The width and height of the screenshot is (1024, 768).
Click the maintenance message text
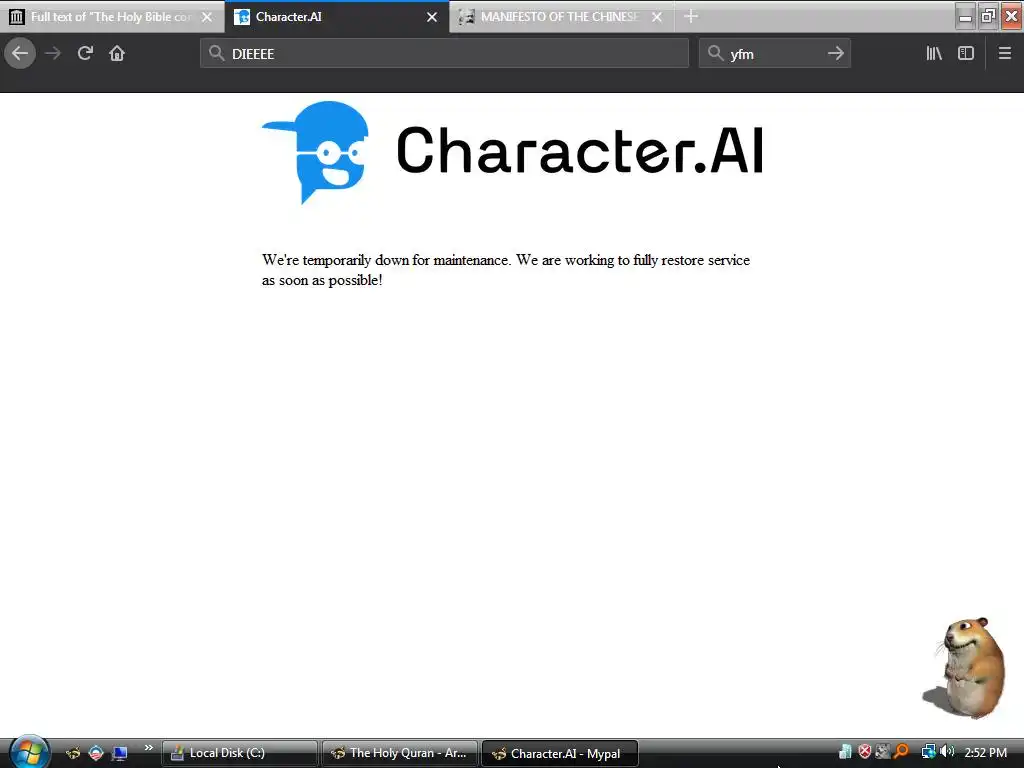[x=506, y=270]
